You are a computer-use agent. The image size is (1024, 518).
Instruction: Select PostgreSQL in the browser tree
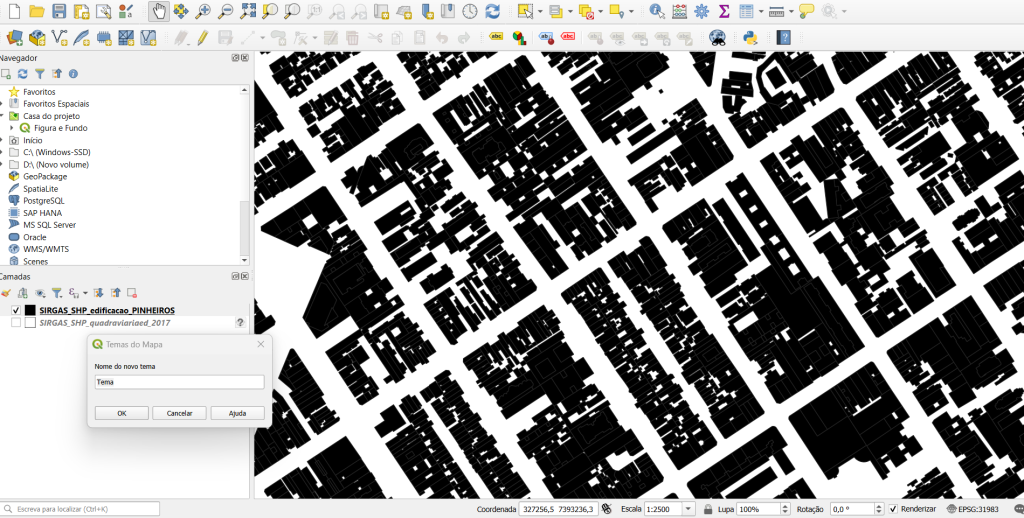[x=44, y=201]
